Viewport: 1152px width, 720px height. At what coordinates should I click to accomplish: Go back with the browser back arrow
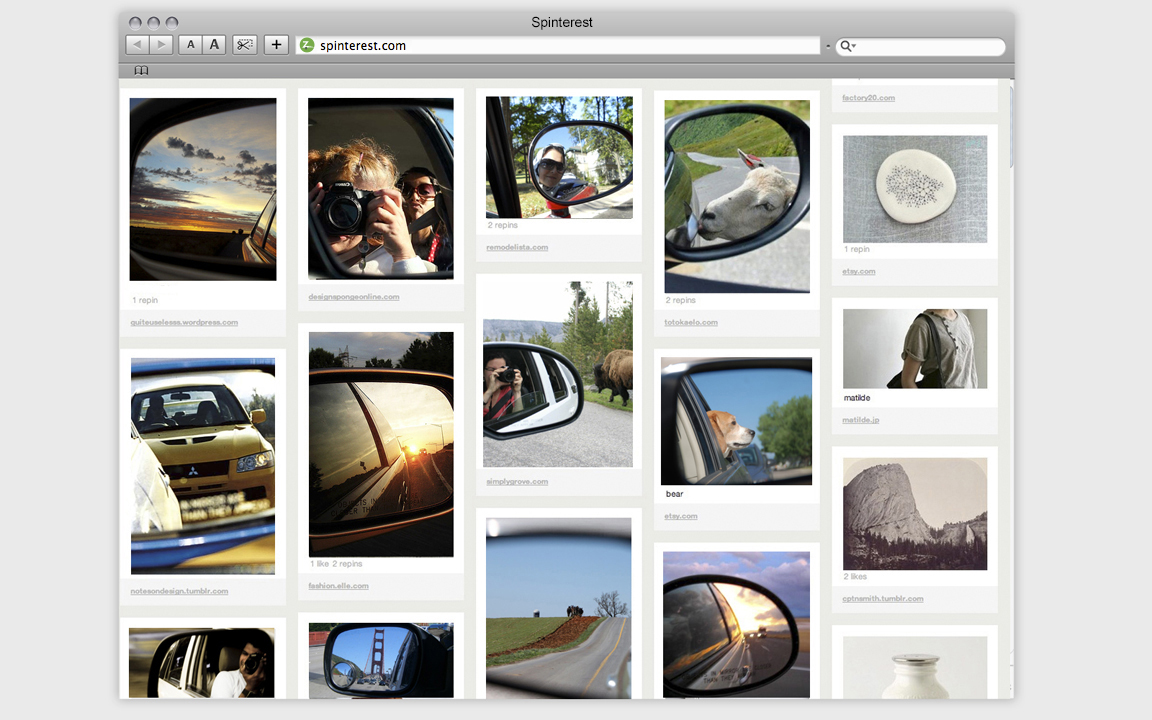(137, 45)
